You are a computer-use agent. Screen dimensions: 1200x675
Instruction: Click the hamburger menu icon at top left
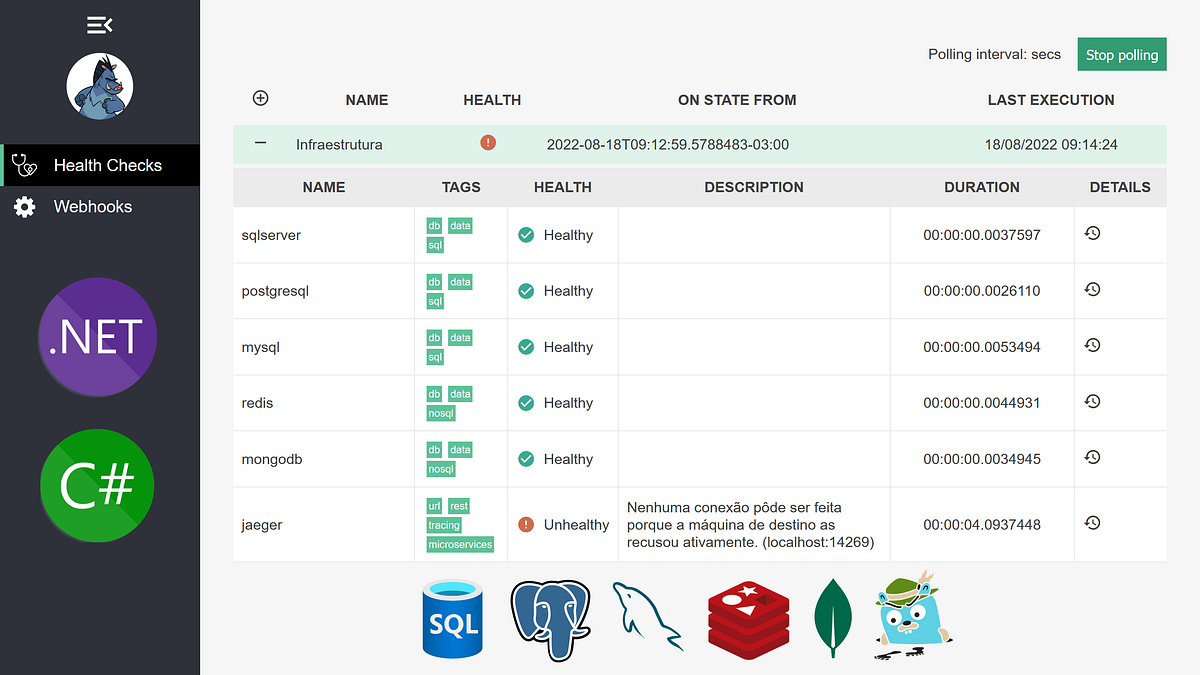click(x=100, y=24)
